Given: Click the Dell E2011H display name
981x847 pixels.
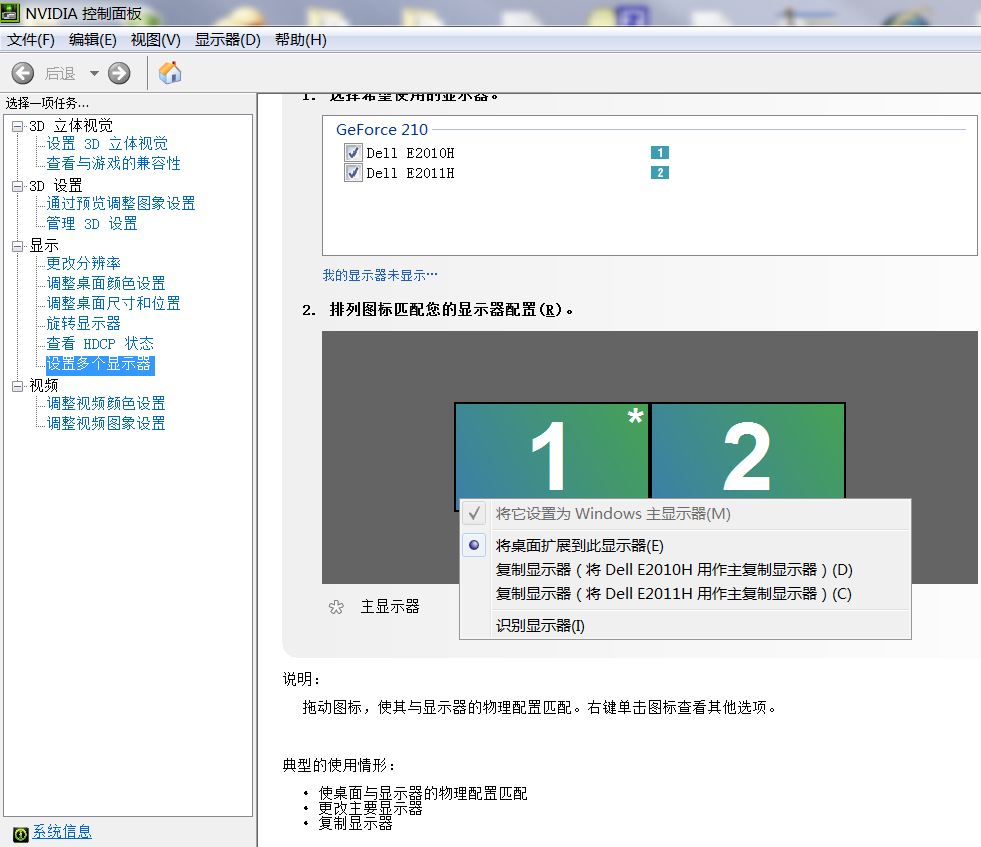Looking at the screenshot, I should [x=410, y=173].
